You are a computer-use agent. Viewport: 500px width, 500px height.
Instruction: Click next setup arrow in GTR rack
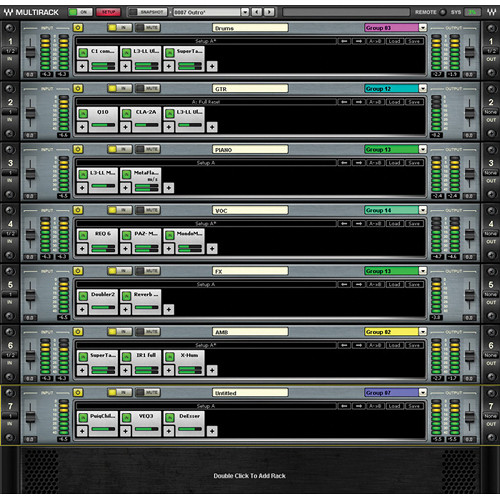click(359, 102)
